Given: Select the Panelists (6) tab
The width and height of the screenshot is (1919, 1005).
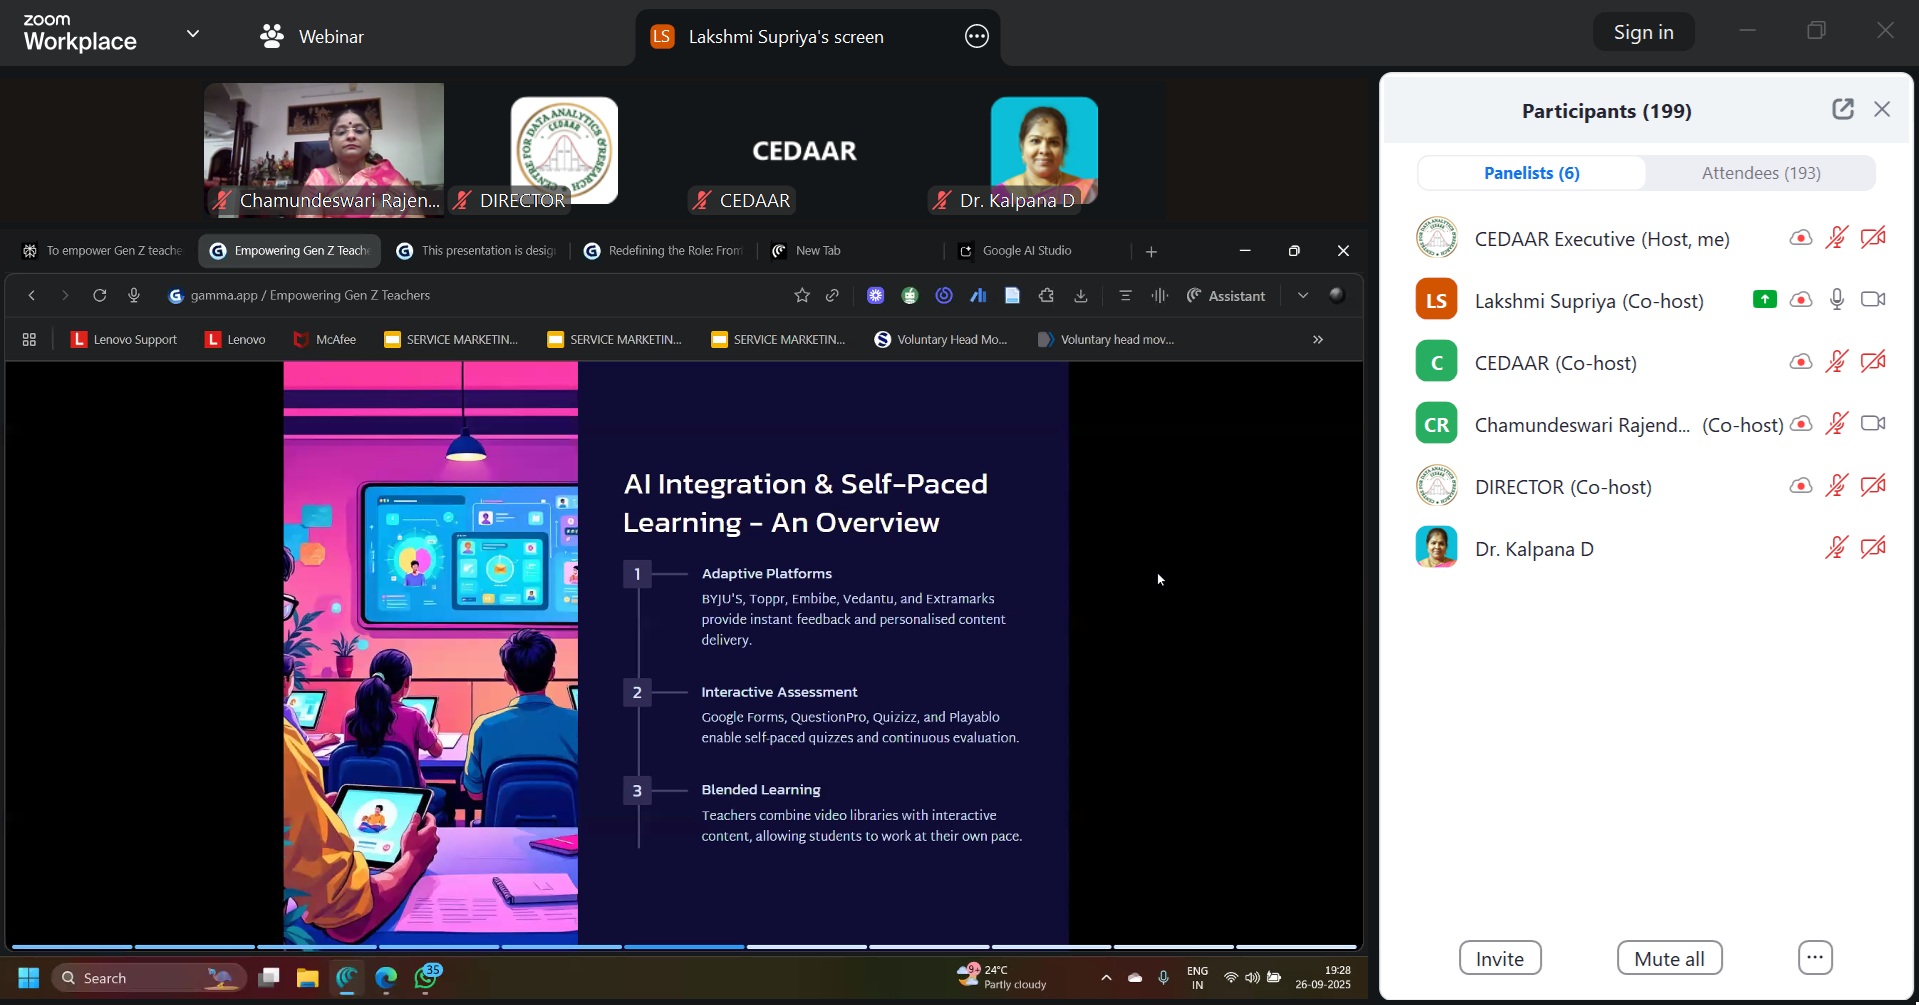Looking at the screenshot, I should 1531,173.
